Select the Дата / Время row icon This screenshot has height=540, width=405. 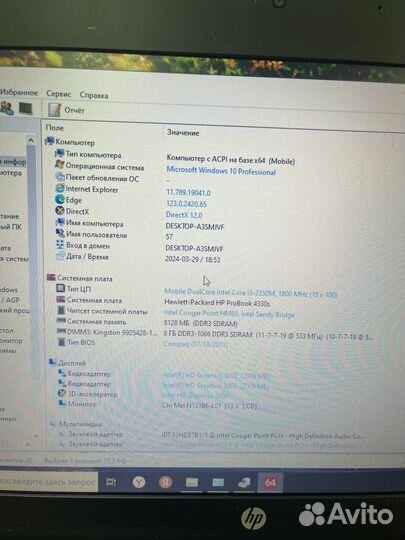[60, 256]
